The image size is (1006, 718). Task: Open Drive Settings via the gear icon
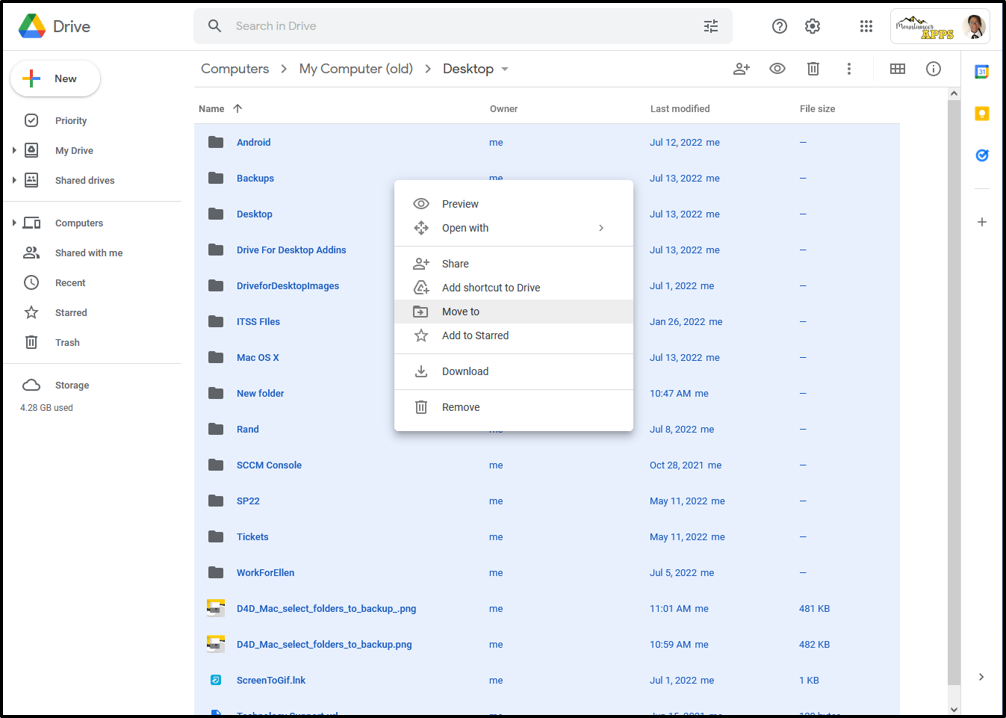[x=813, y=26]
